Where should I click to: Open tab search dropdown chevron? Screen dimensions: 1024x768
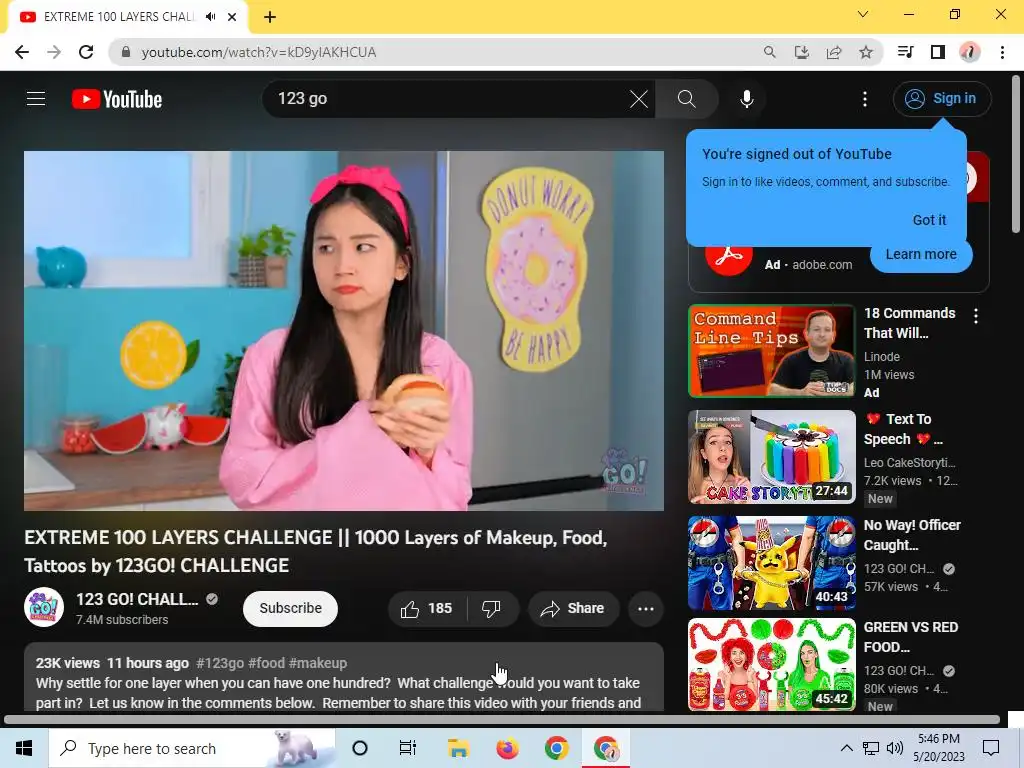pos(863,14)
